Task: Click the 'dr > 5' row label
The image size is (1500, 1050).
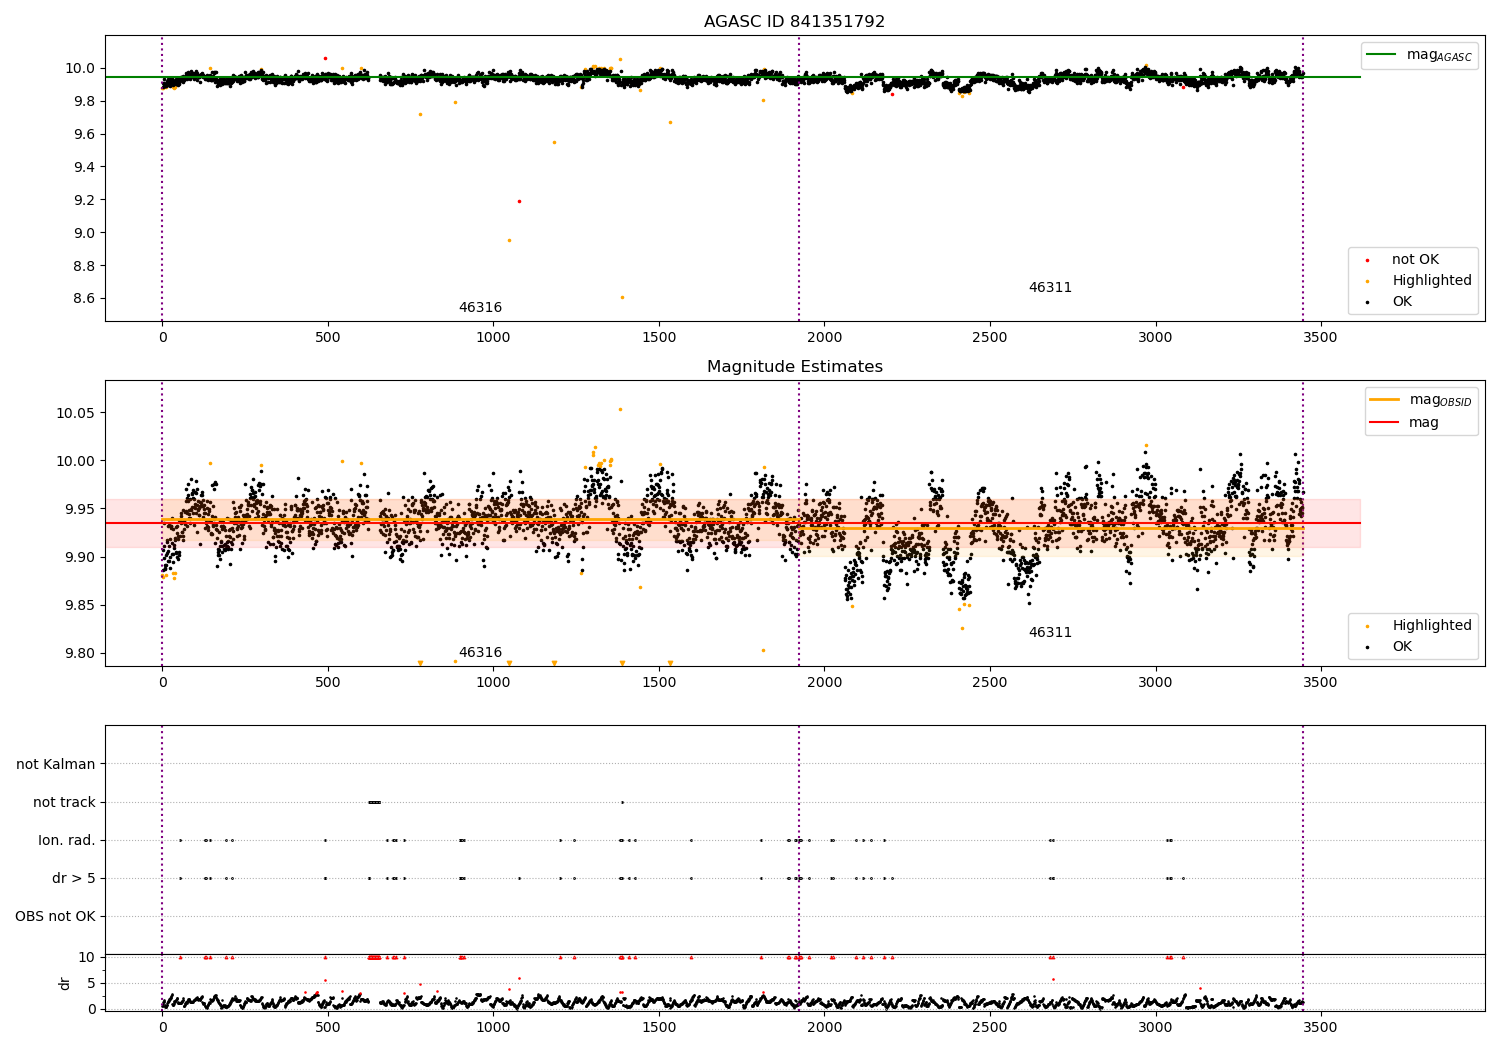Action: [x=74, y=878]
